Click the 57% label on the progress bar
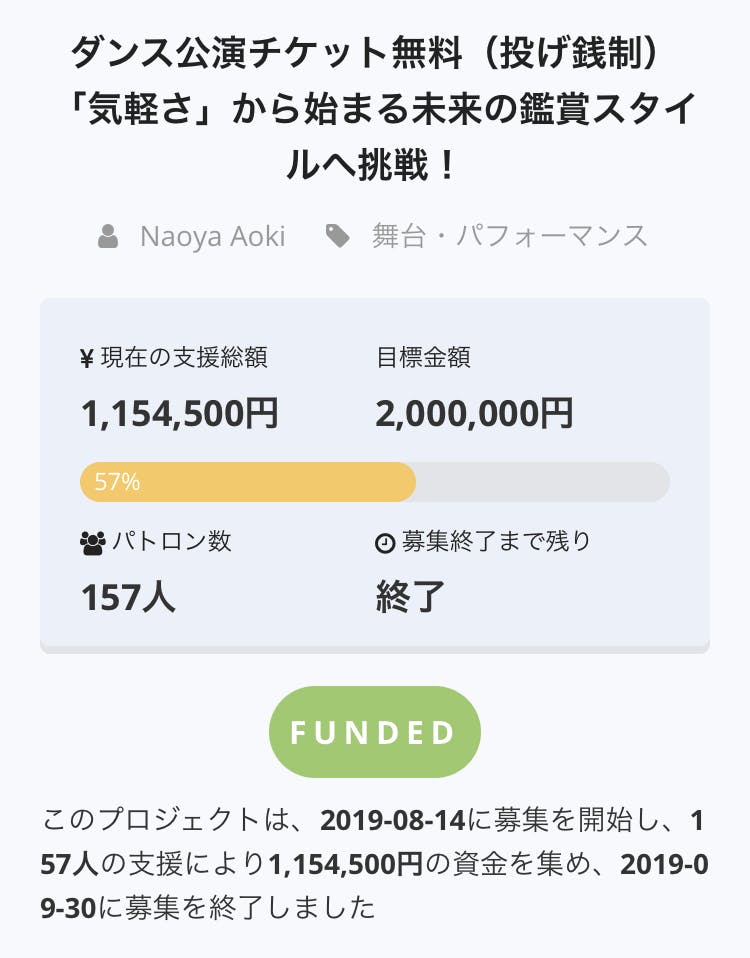The width and height of the screenshot is (750, 958). (x=117, y=482)
